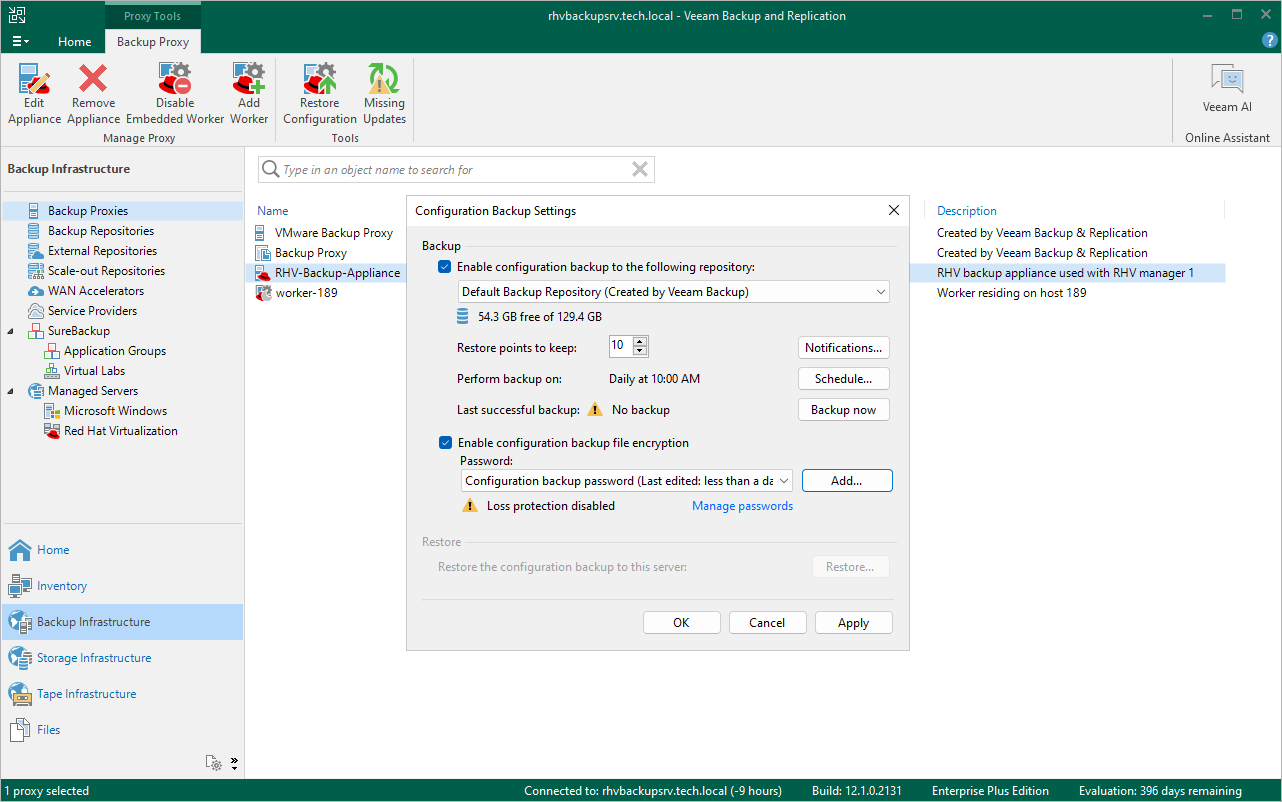Click Cancel in Configuration Backup Settings
1282x802 pixels.
pyautogui.click(x=767, y=623)
